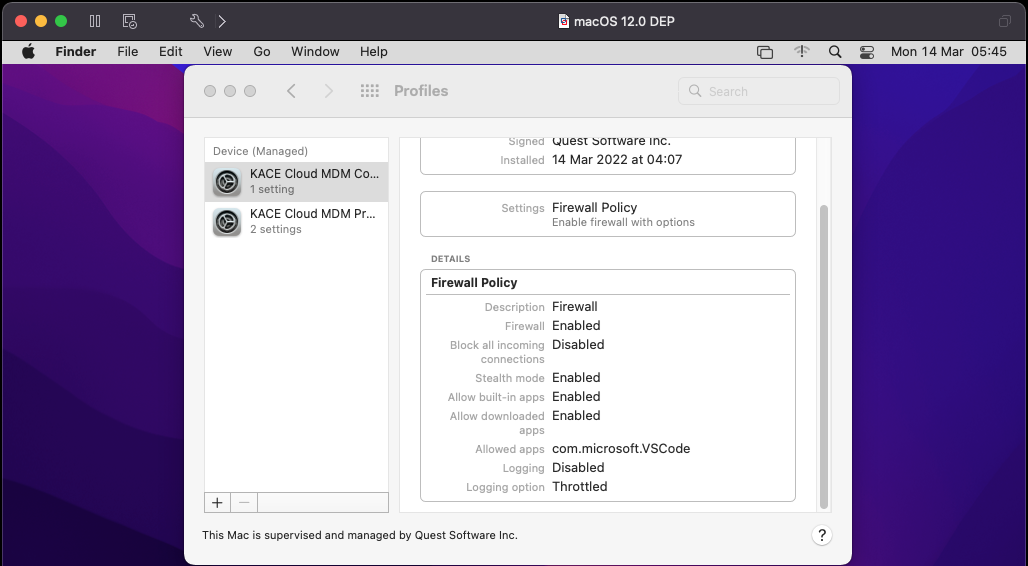Screen dimensions: 1028x566
Task: Click the Search field in Profiles
Action: coord(759,91)
